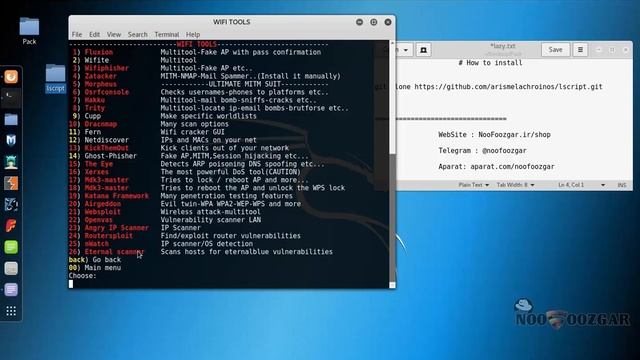Open the View menu in the terminal

[114, 35]
